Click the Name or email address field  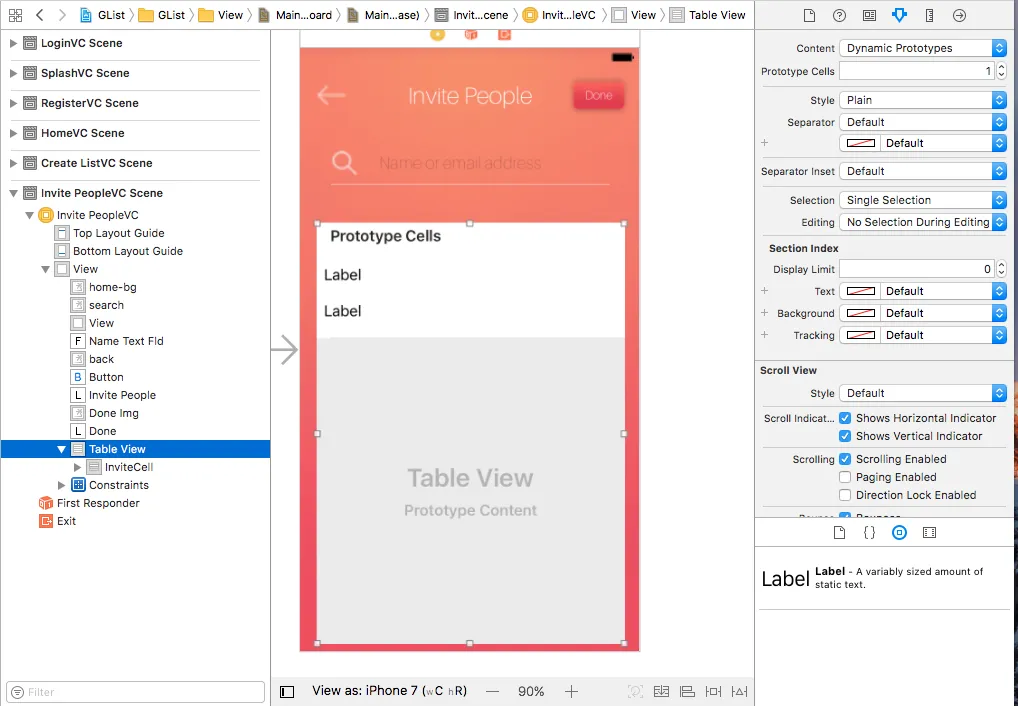pos(460,163)
